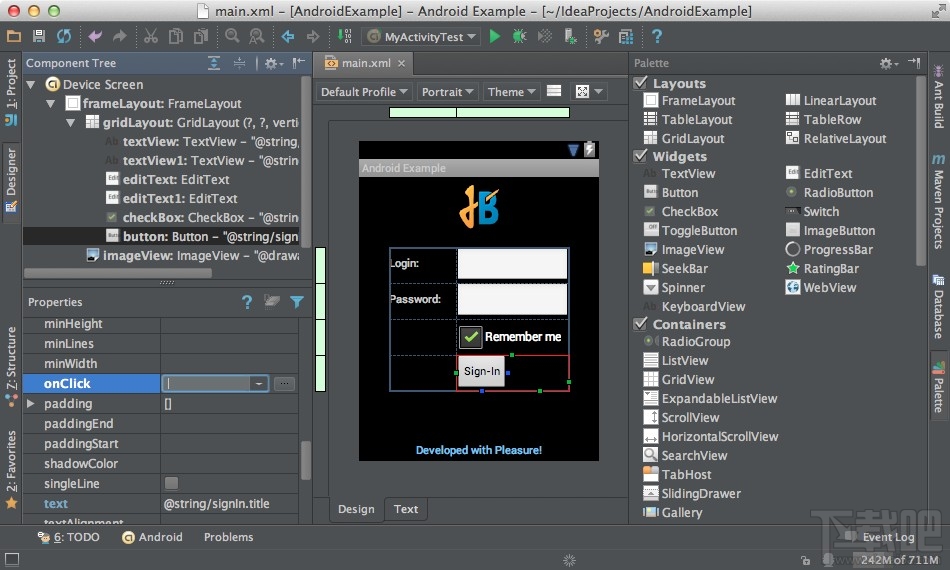The image size is (950, 570).
Task: Switch to the Text editor tab
Action: [405, 509]
